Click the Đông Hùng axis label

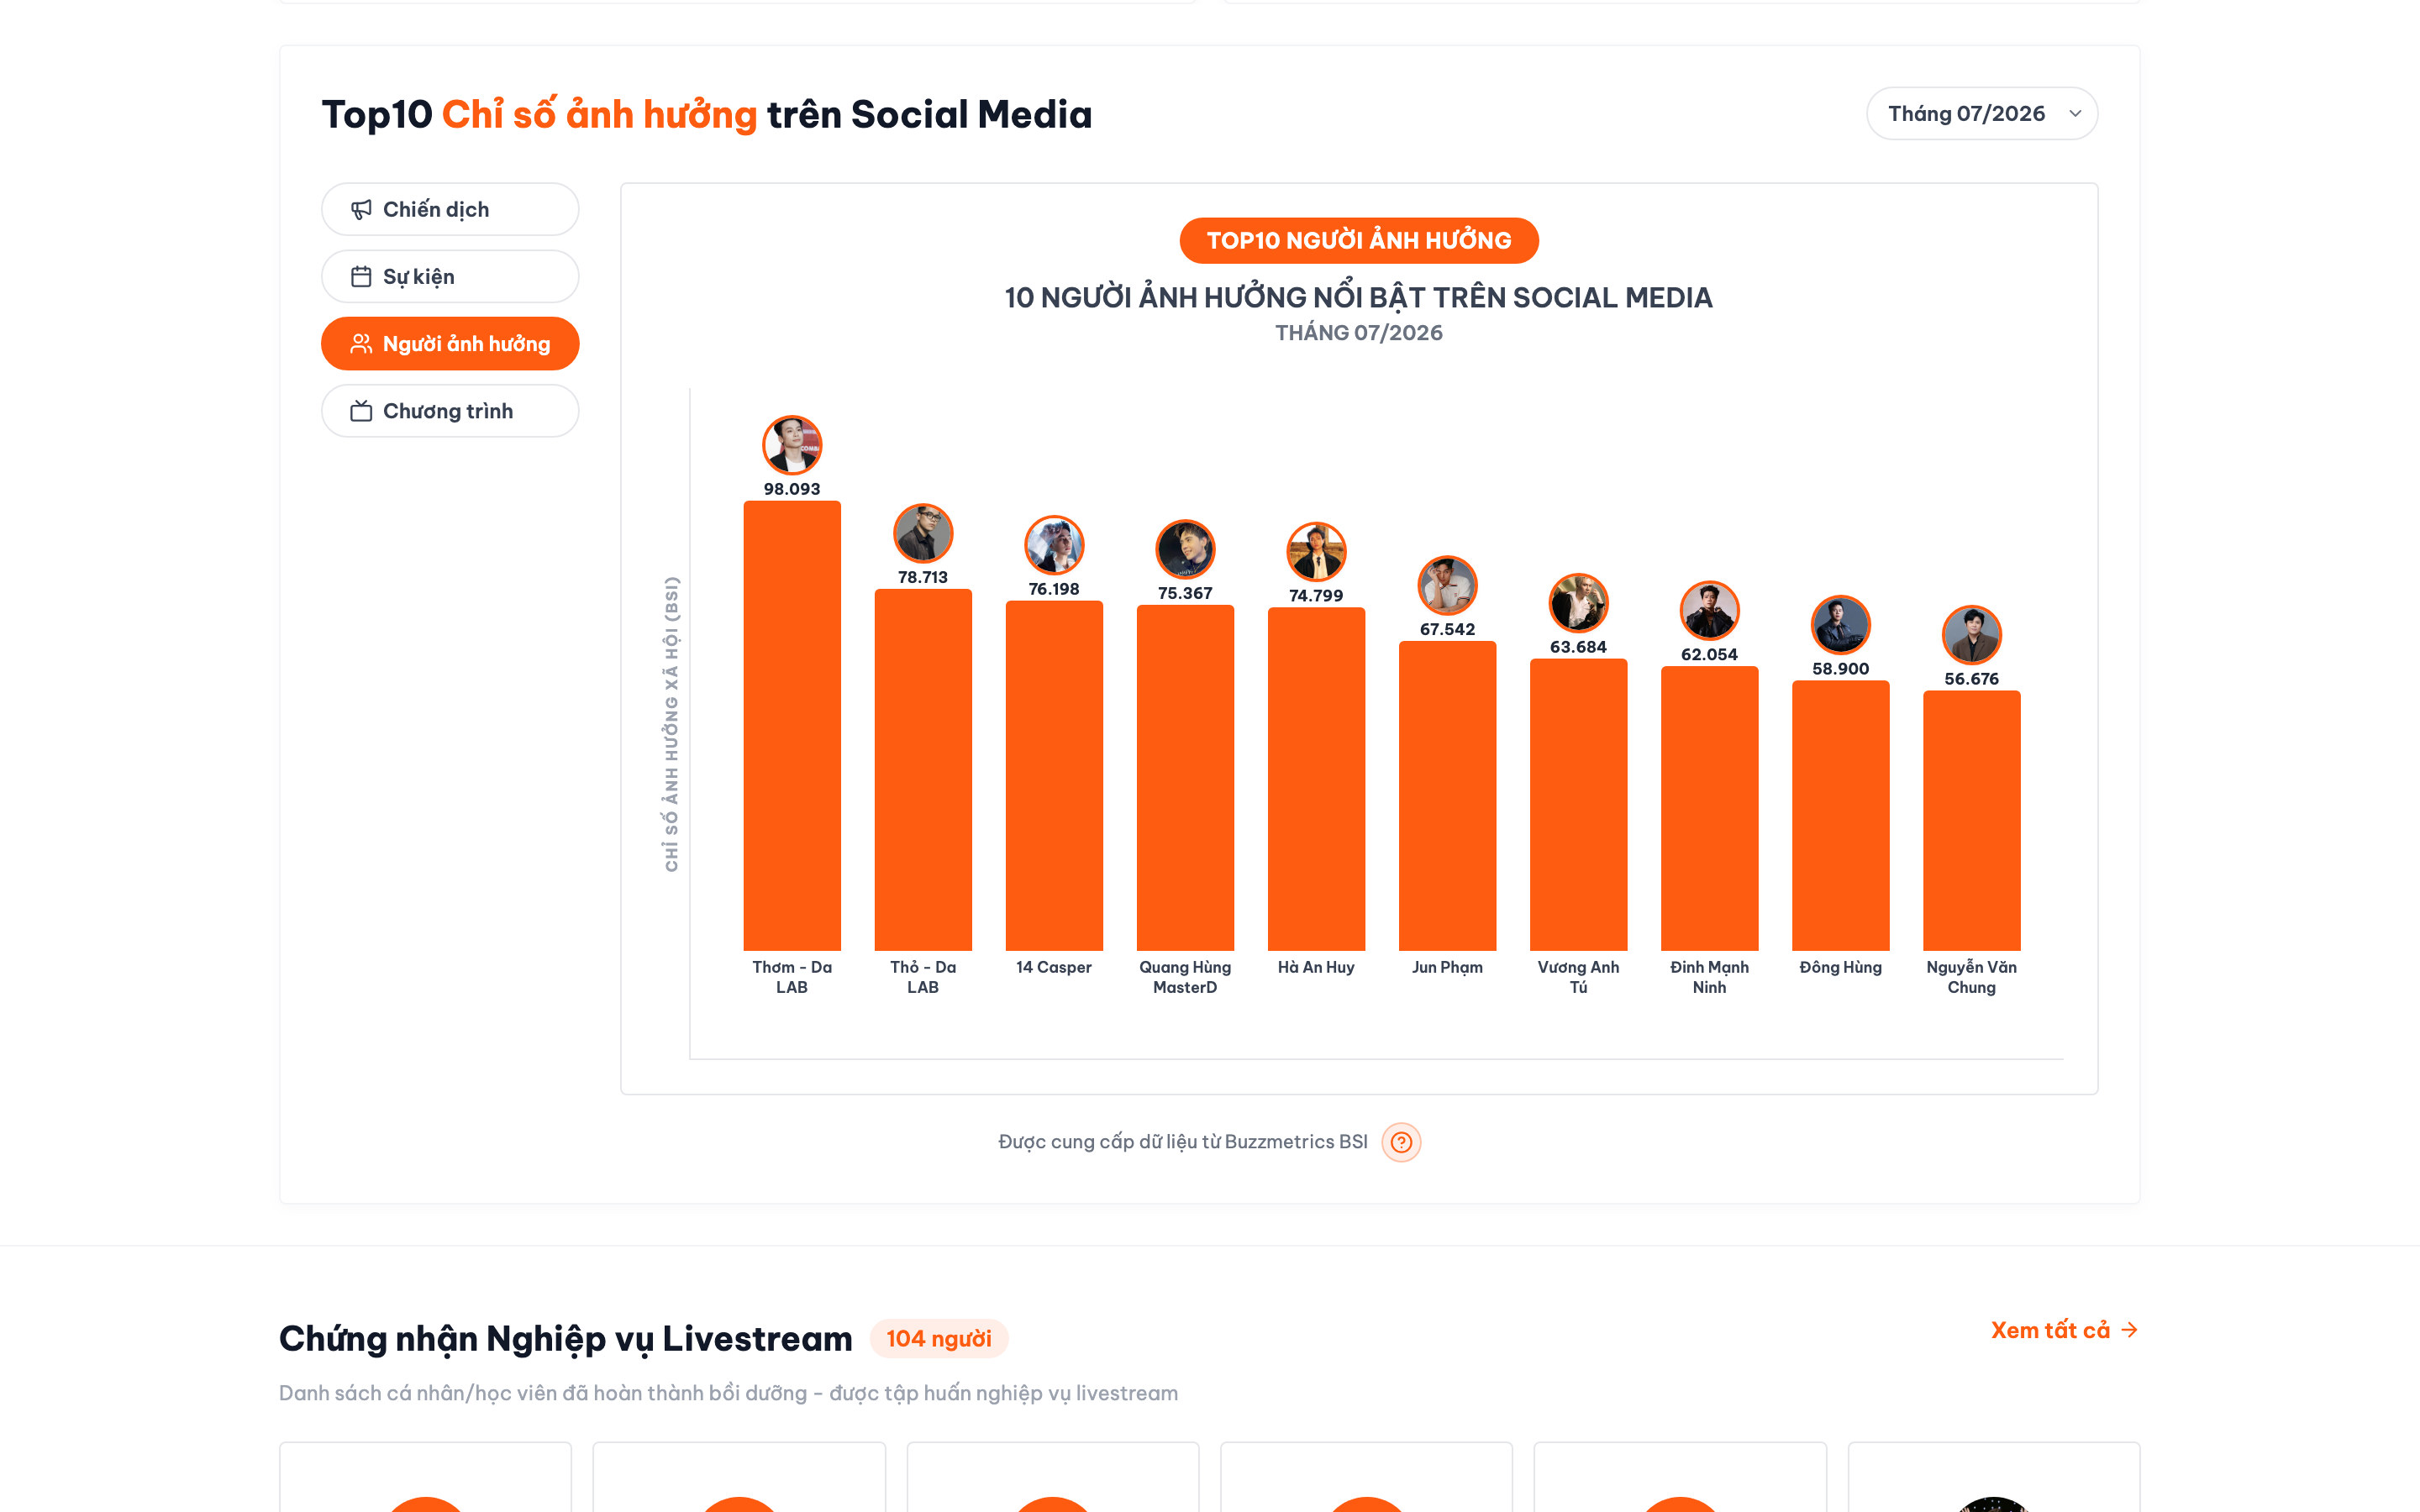pyautogui.click(x=1840, y=967)
